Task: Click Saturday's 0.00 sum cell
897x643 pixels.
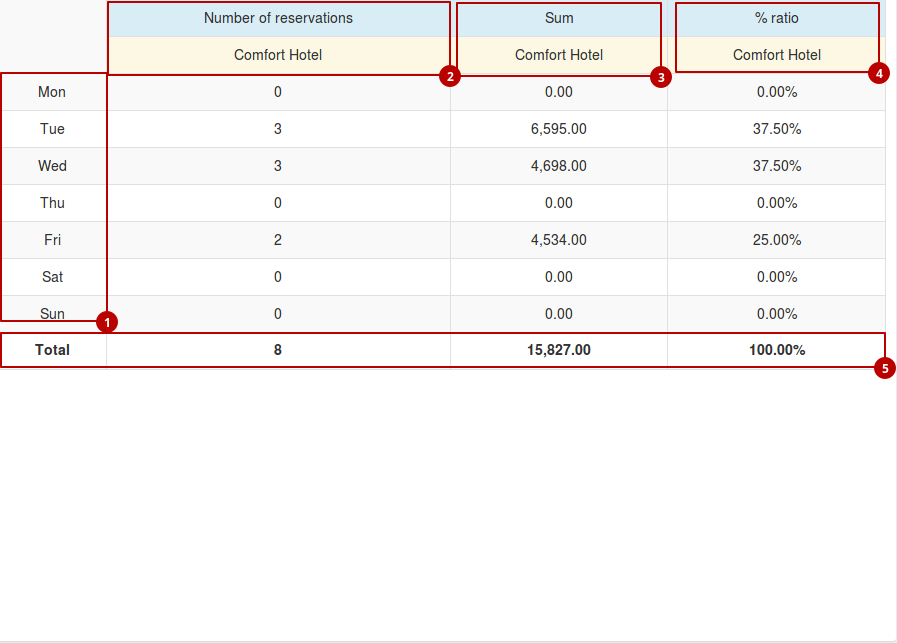Action: click(x=559, y=277)
